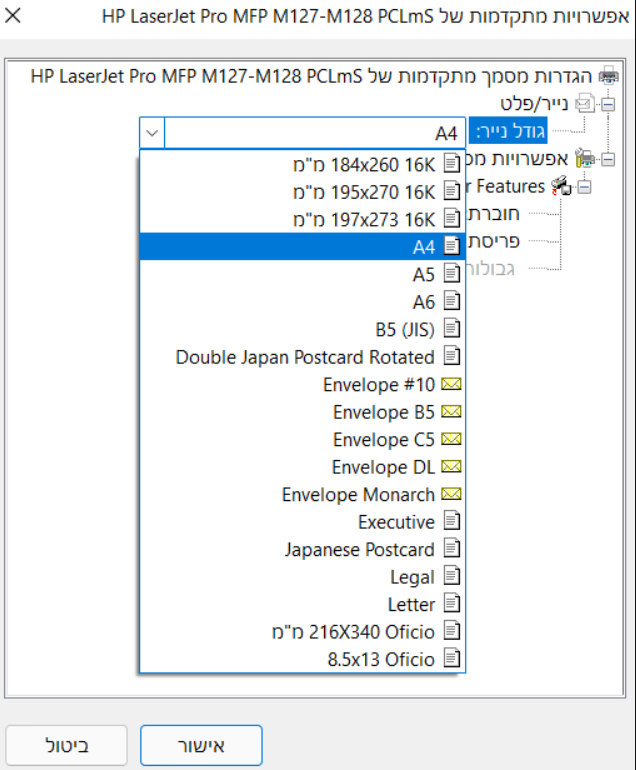Choose A4 in the paper size list
Screen dimensions: 636x770
303,247
